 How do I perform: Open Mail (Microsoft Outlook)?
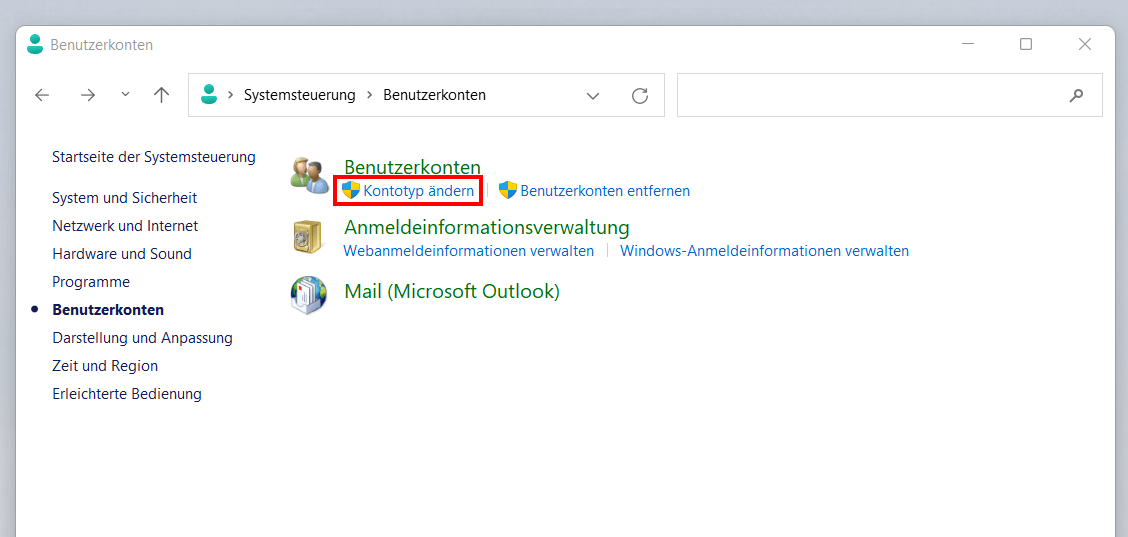pyautogui.click(x=452, y=292)
